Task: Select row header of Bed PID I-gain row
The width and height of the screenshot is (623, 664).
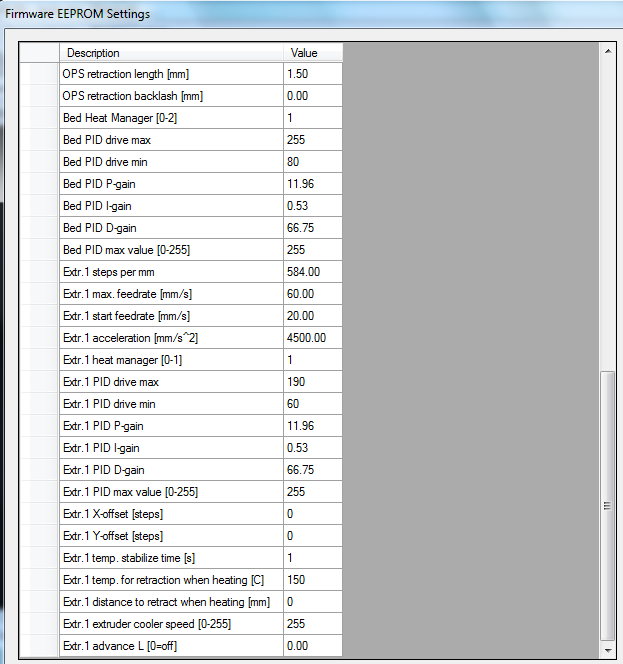Action: coord(38,206)
